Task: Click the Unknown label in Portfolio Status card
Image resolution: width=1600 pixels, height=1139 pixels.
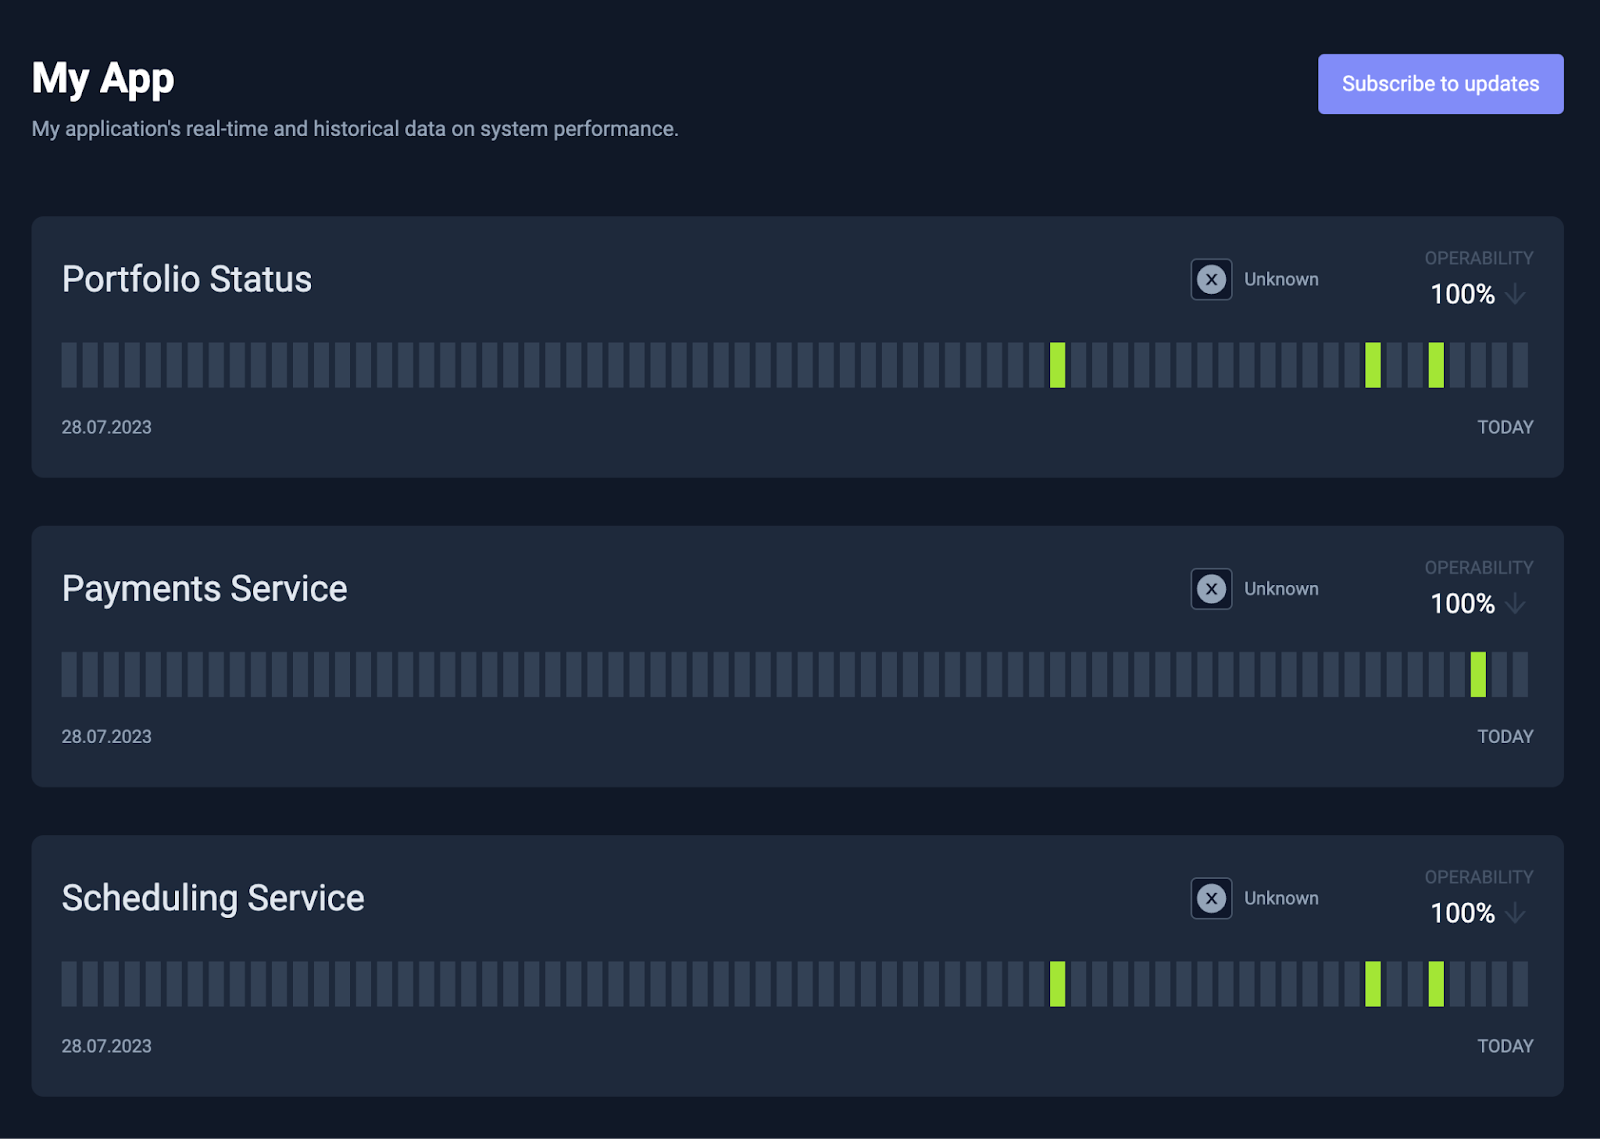Action: (1281, 280)
